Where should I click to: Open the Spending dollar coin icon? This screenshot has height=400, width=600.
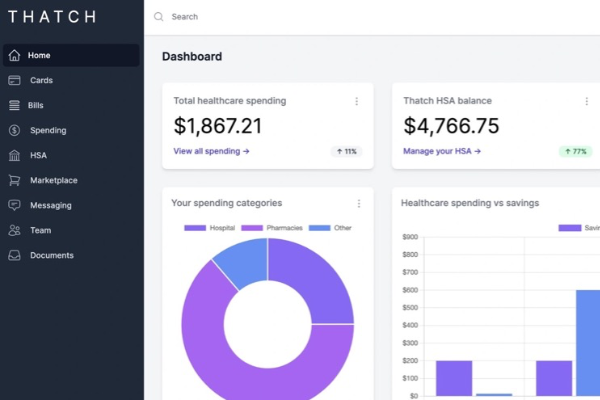tap(14, 131)
